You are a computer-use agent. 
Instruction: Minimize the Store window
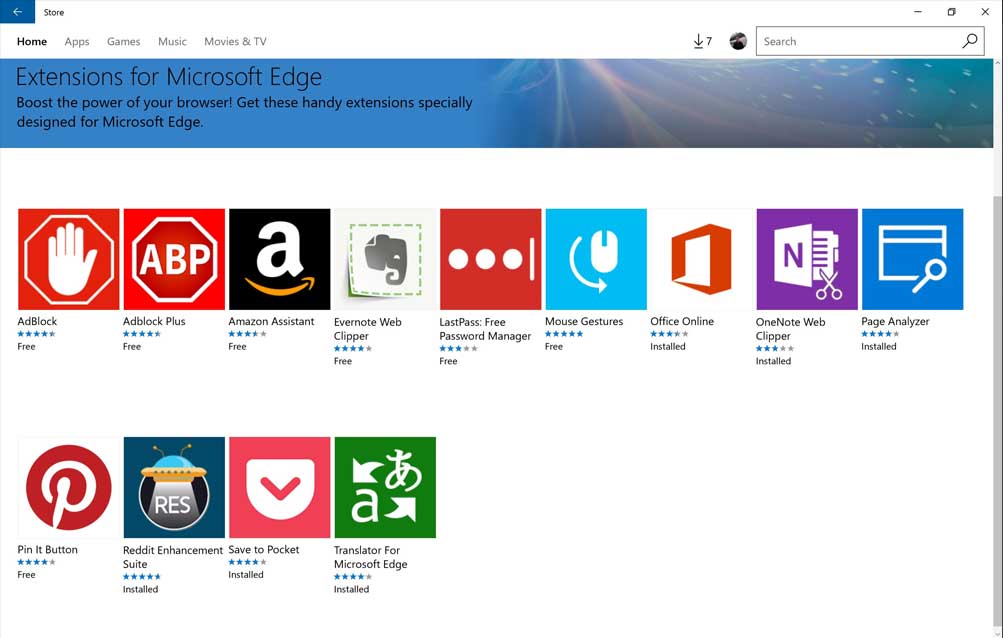tap(918, 12)
